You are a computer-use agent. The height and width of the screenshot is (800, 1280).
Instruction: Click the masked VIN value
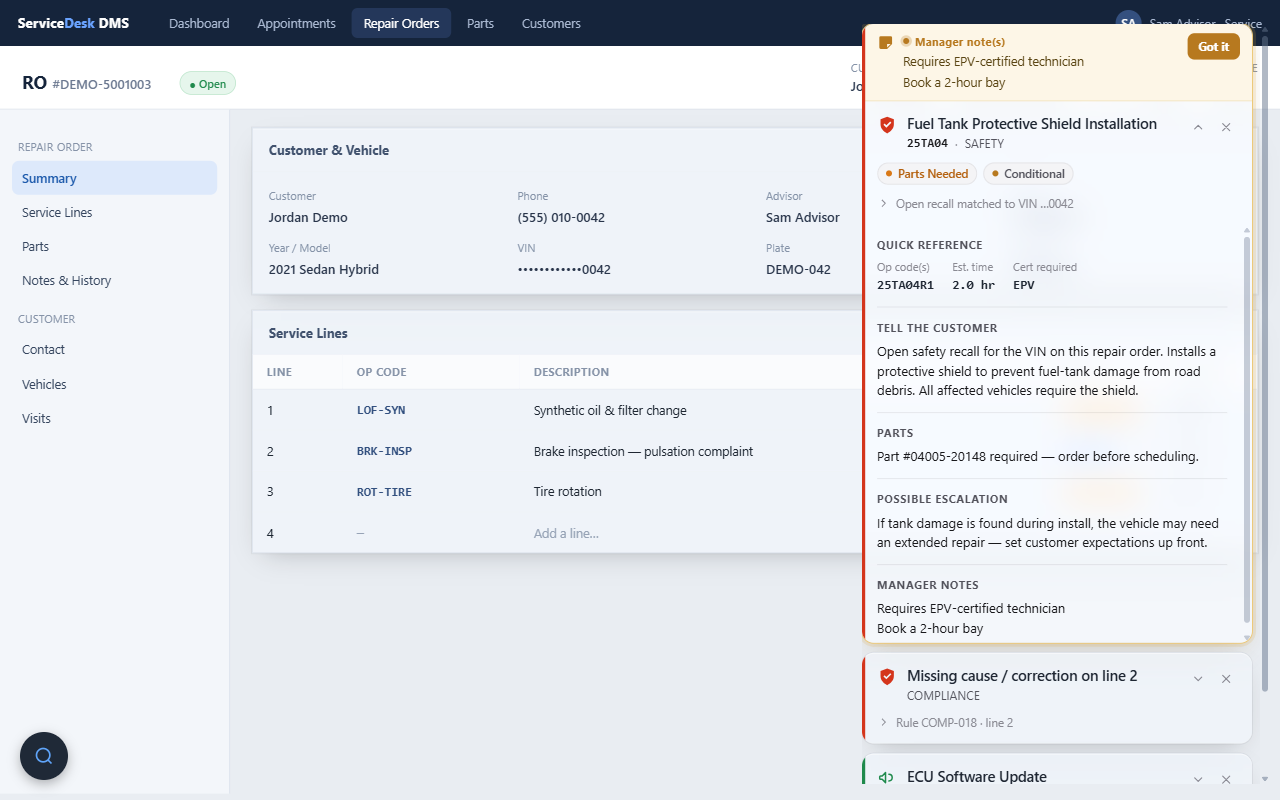[564, 269]
